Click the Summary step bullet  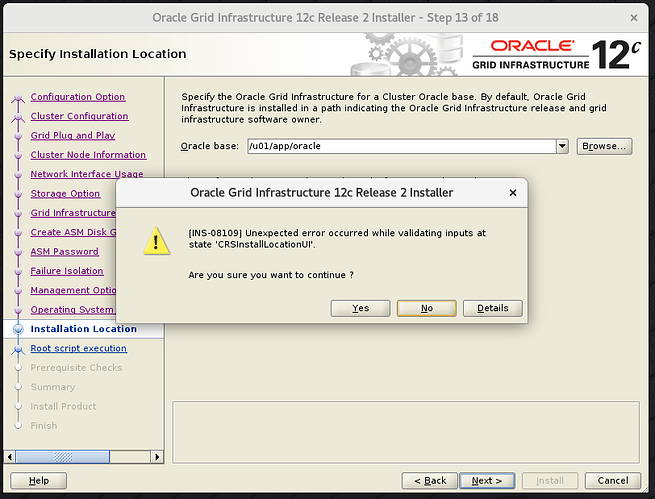click(x=18, y=387)
